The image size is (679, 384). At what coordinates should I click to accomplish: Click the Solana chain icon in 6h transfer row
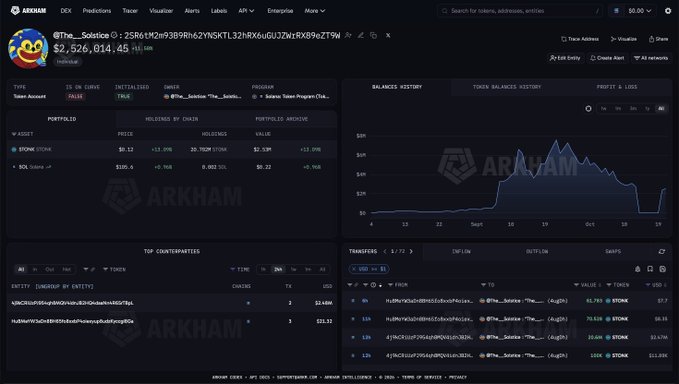[353, 300]
